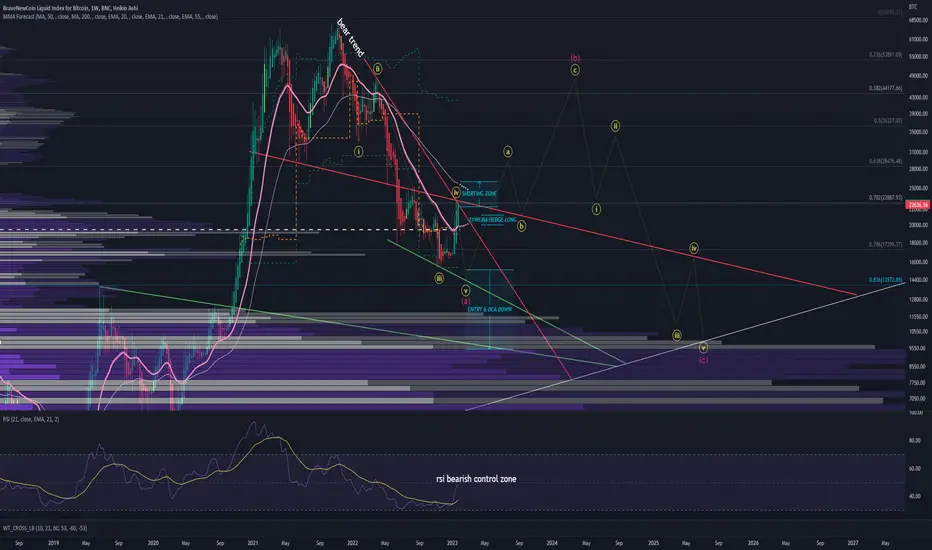Select the yellow v marker above pink (c)
932x550 pixels.
703,348
